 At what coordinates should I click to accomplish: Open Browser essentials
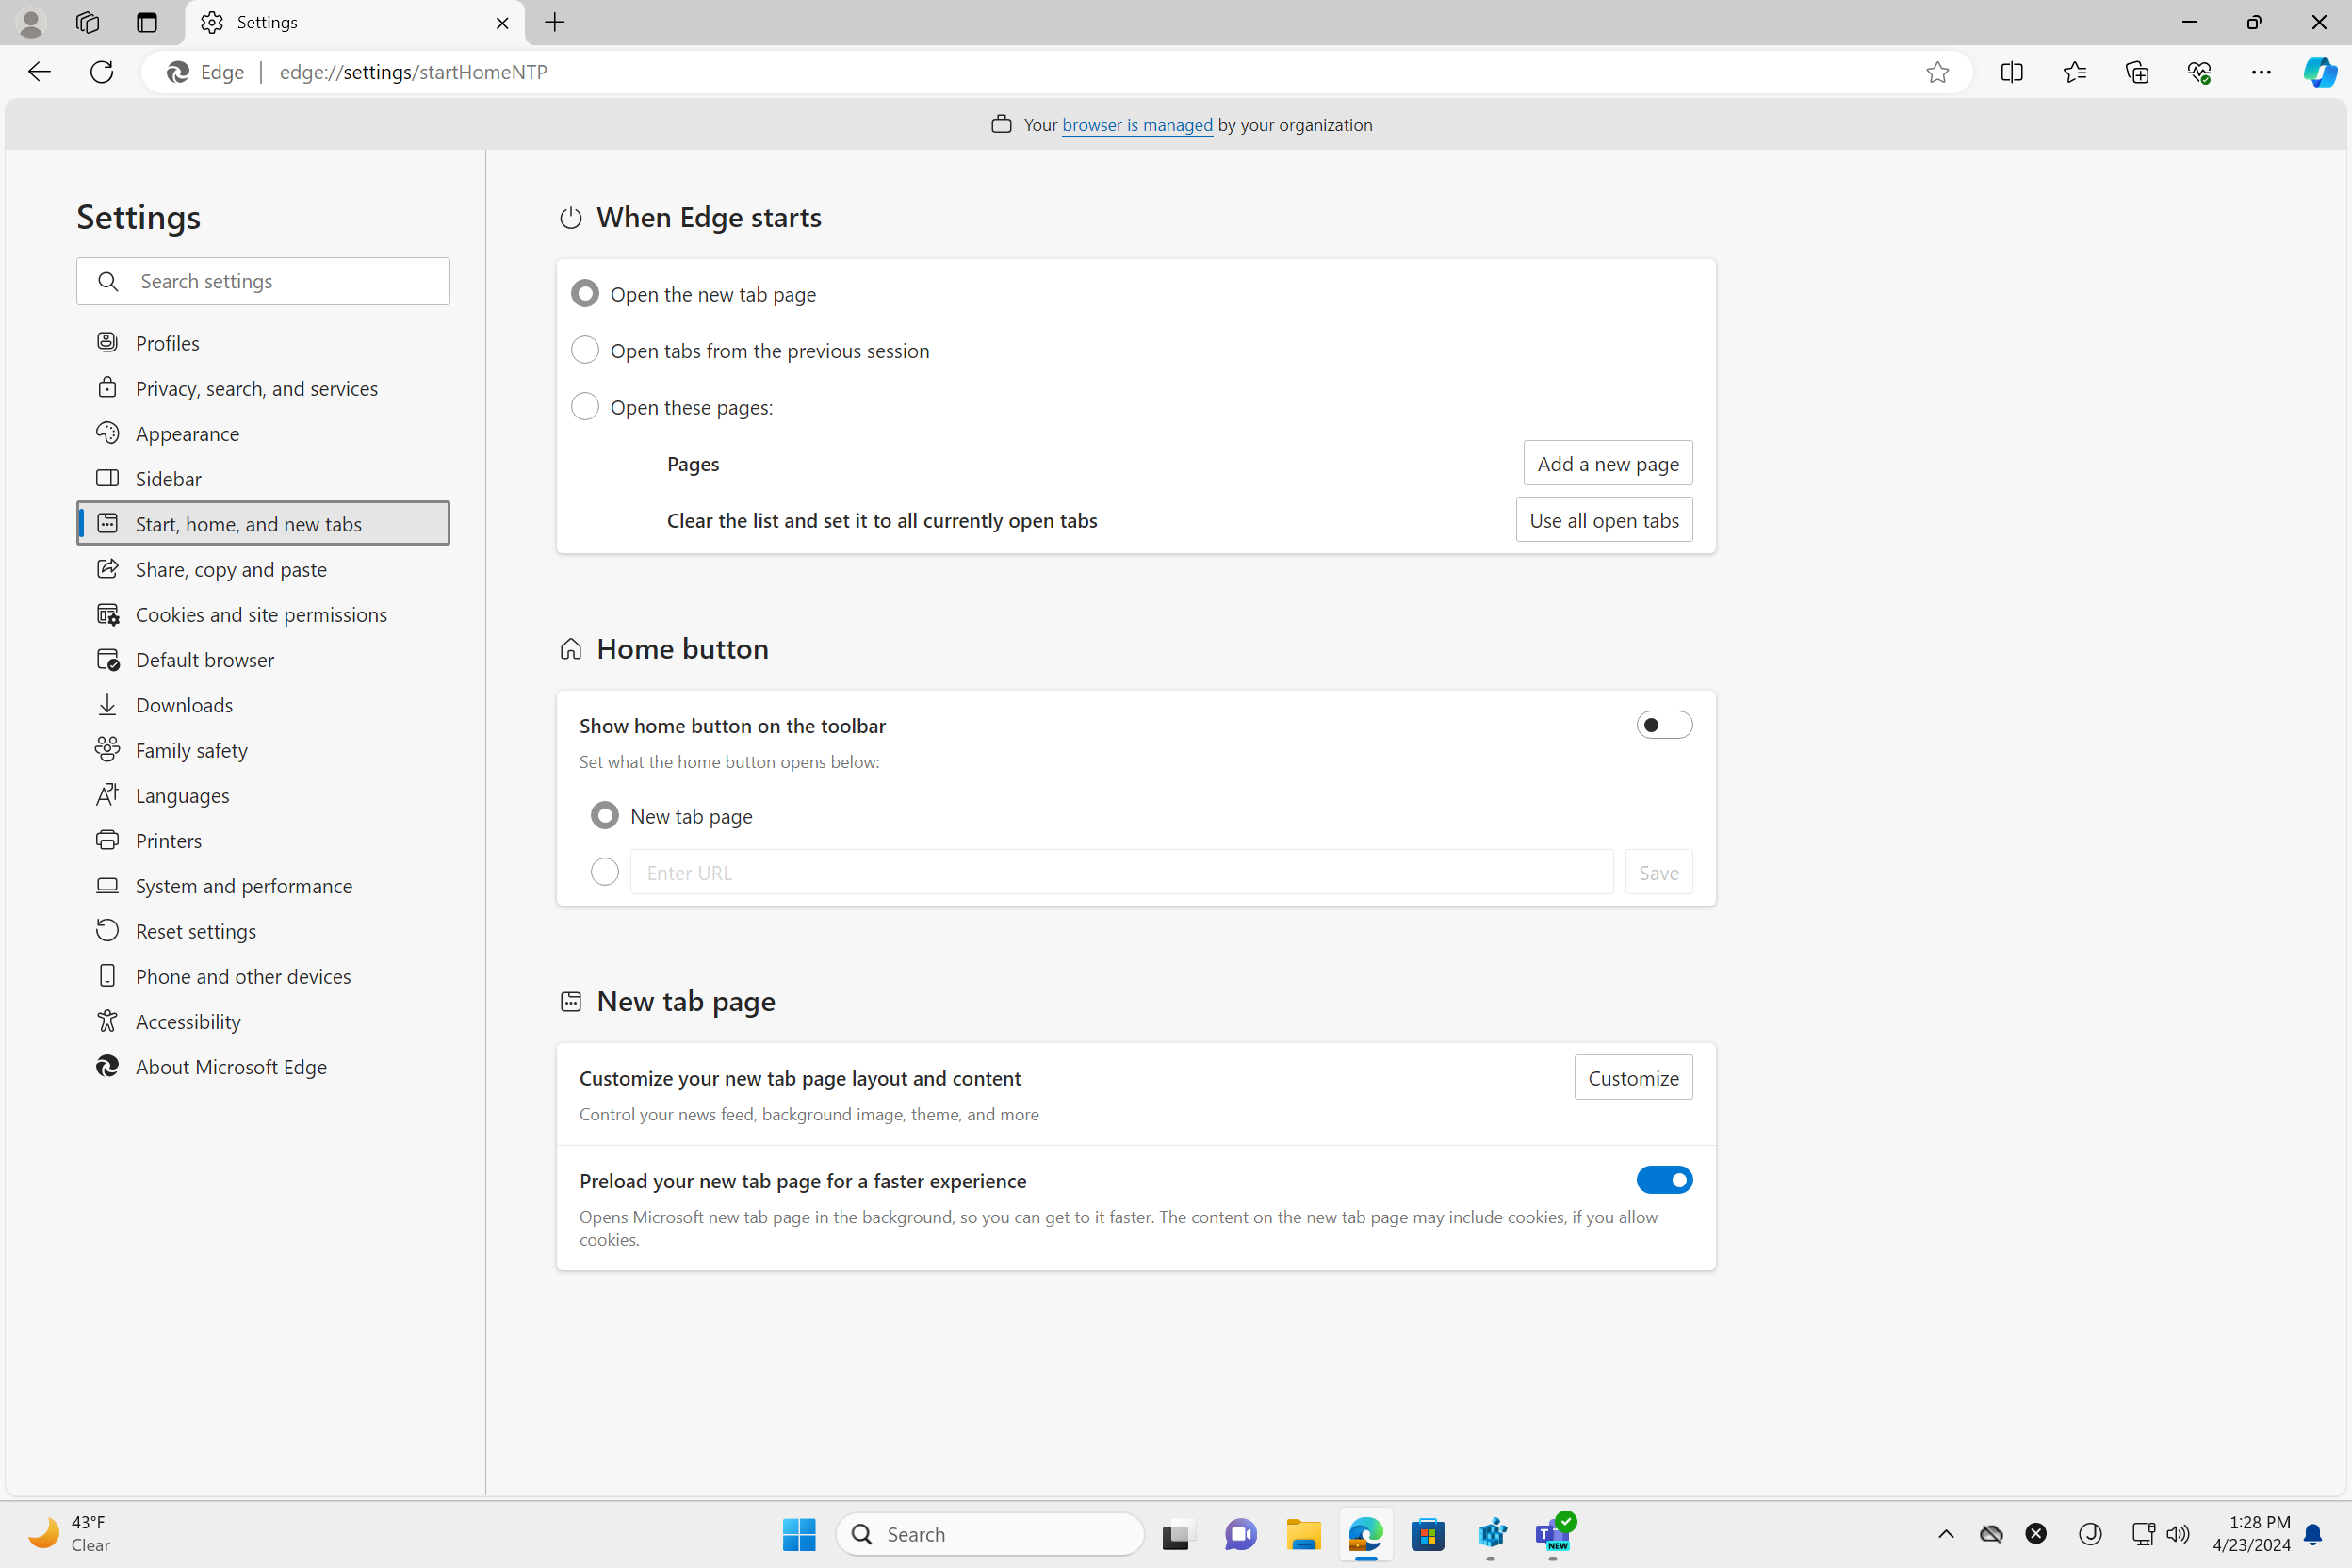coord(2200,72)
